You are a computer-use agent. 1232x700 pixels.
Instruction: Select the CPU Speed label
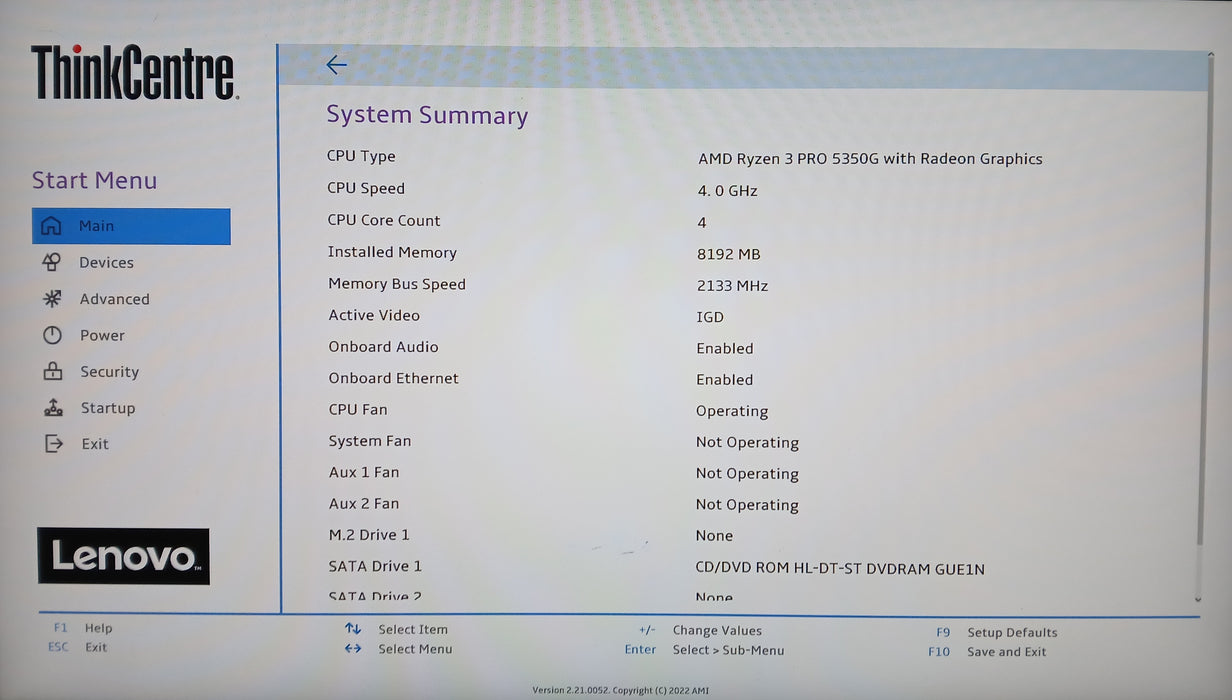(366, 188)
